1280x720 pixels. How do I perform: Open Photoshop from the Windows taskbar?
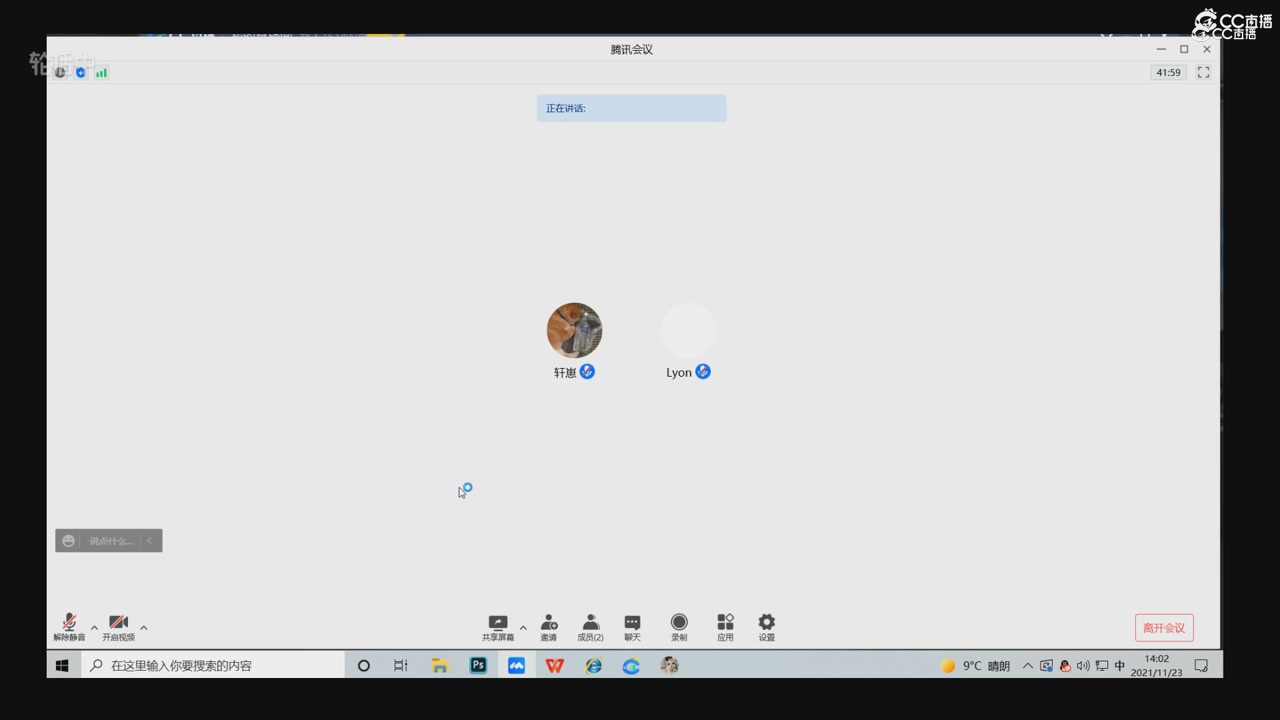[x=478, y=666]
